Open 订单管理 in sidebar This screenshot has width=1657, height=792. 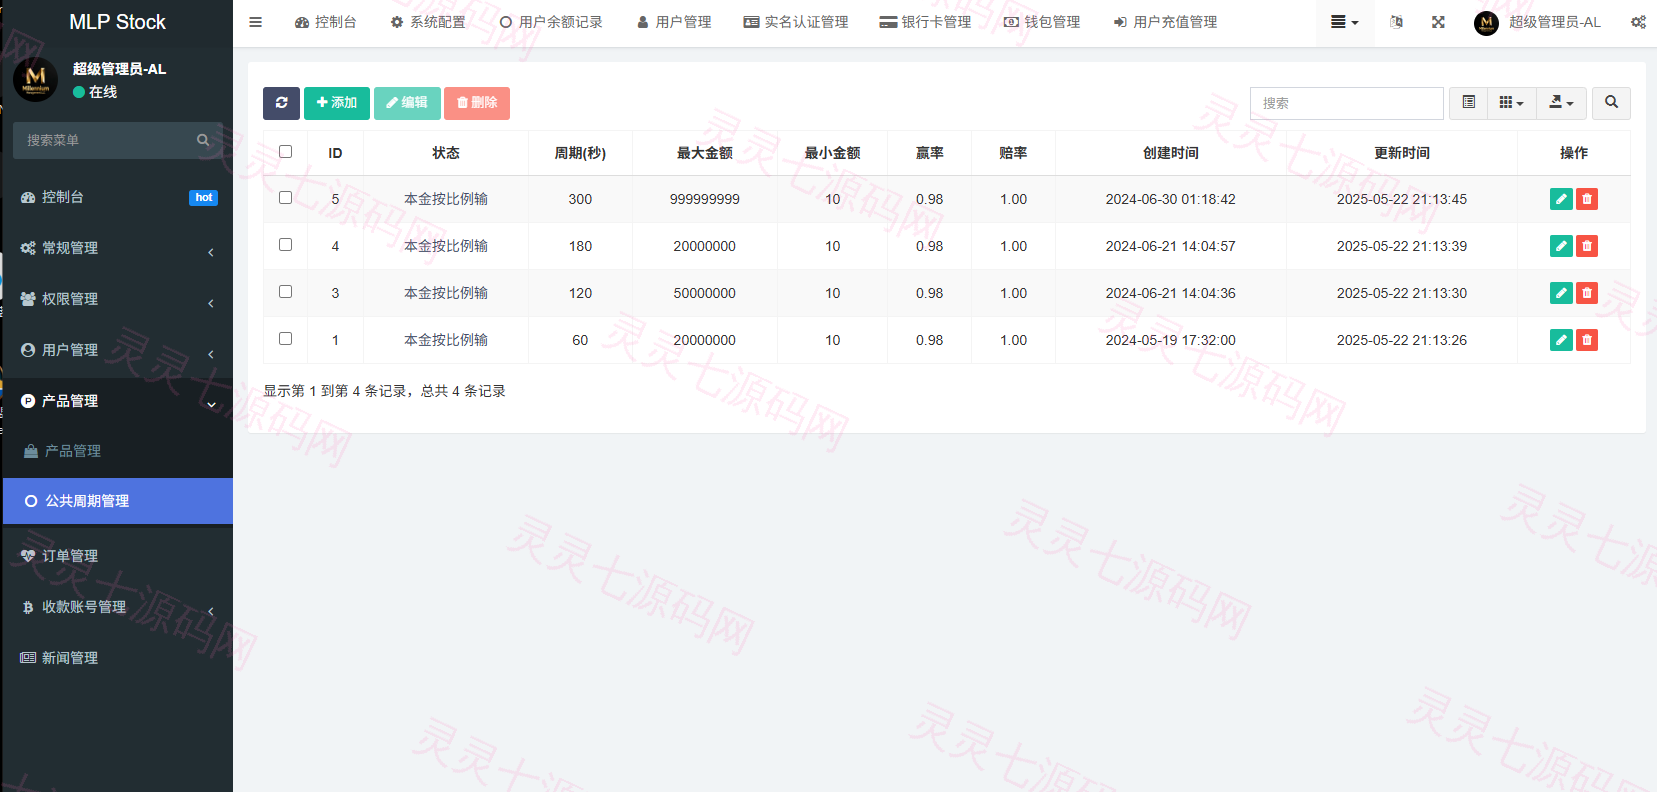click(117, 556)
